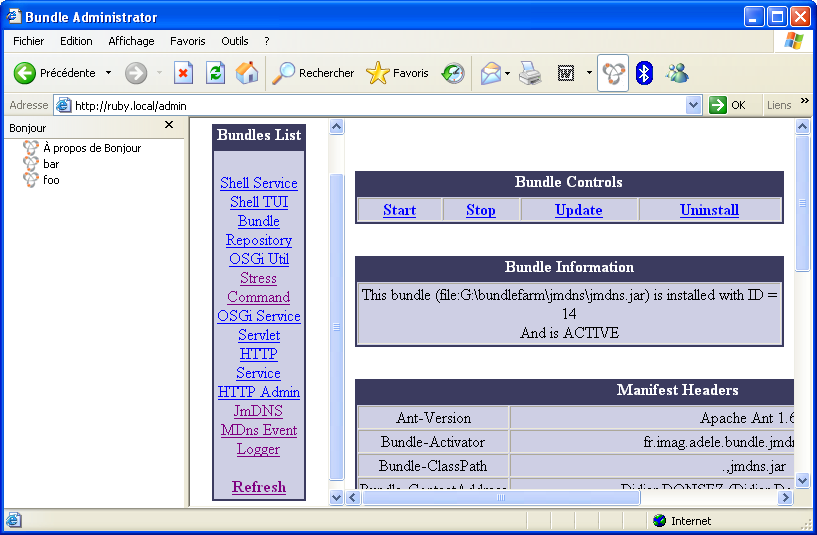Open the Mail button dropdown

pyautogui.click(x=507, y=73)
